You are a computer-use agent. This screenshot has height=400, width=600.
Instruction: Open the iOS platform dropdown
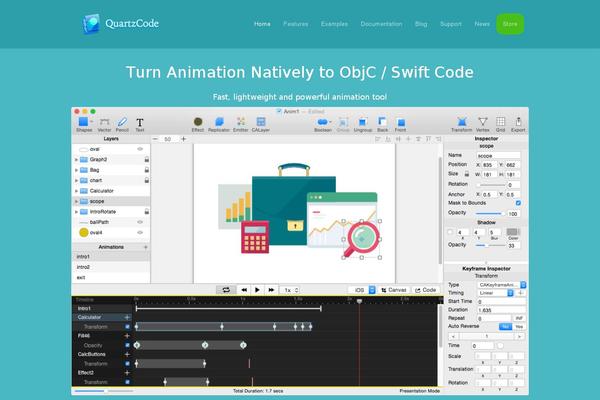click(362, 290)
